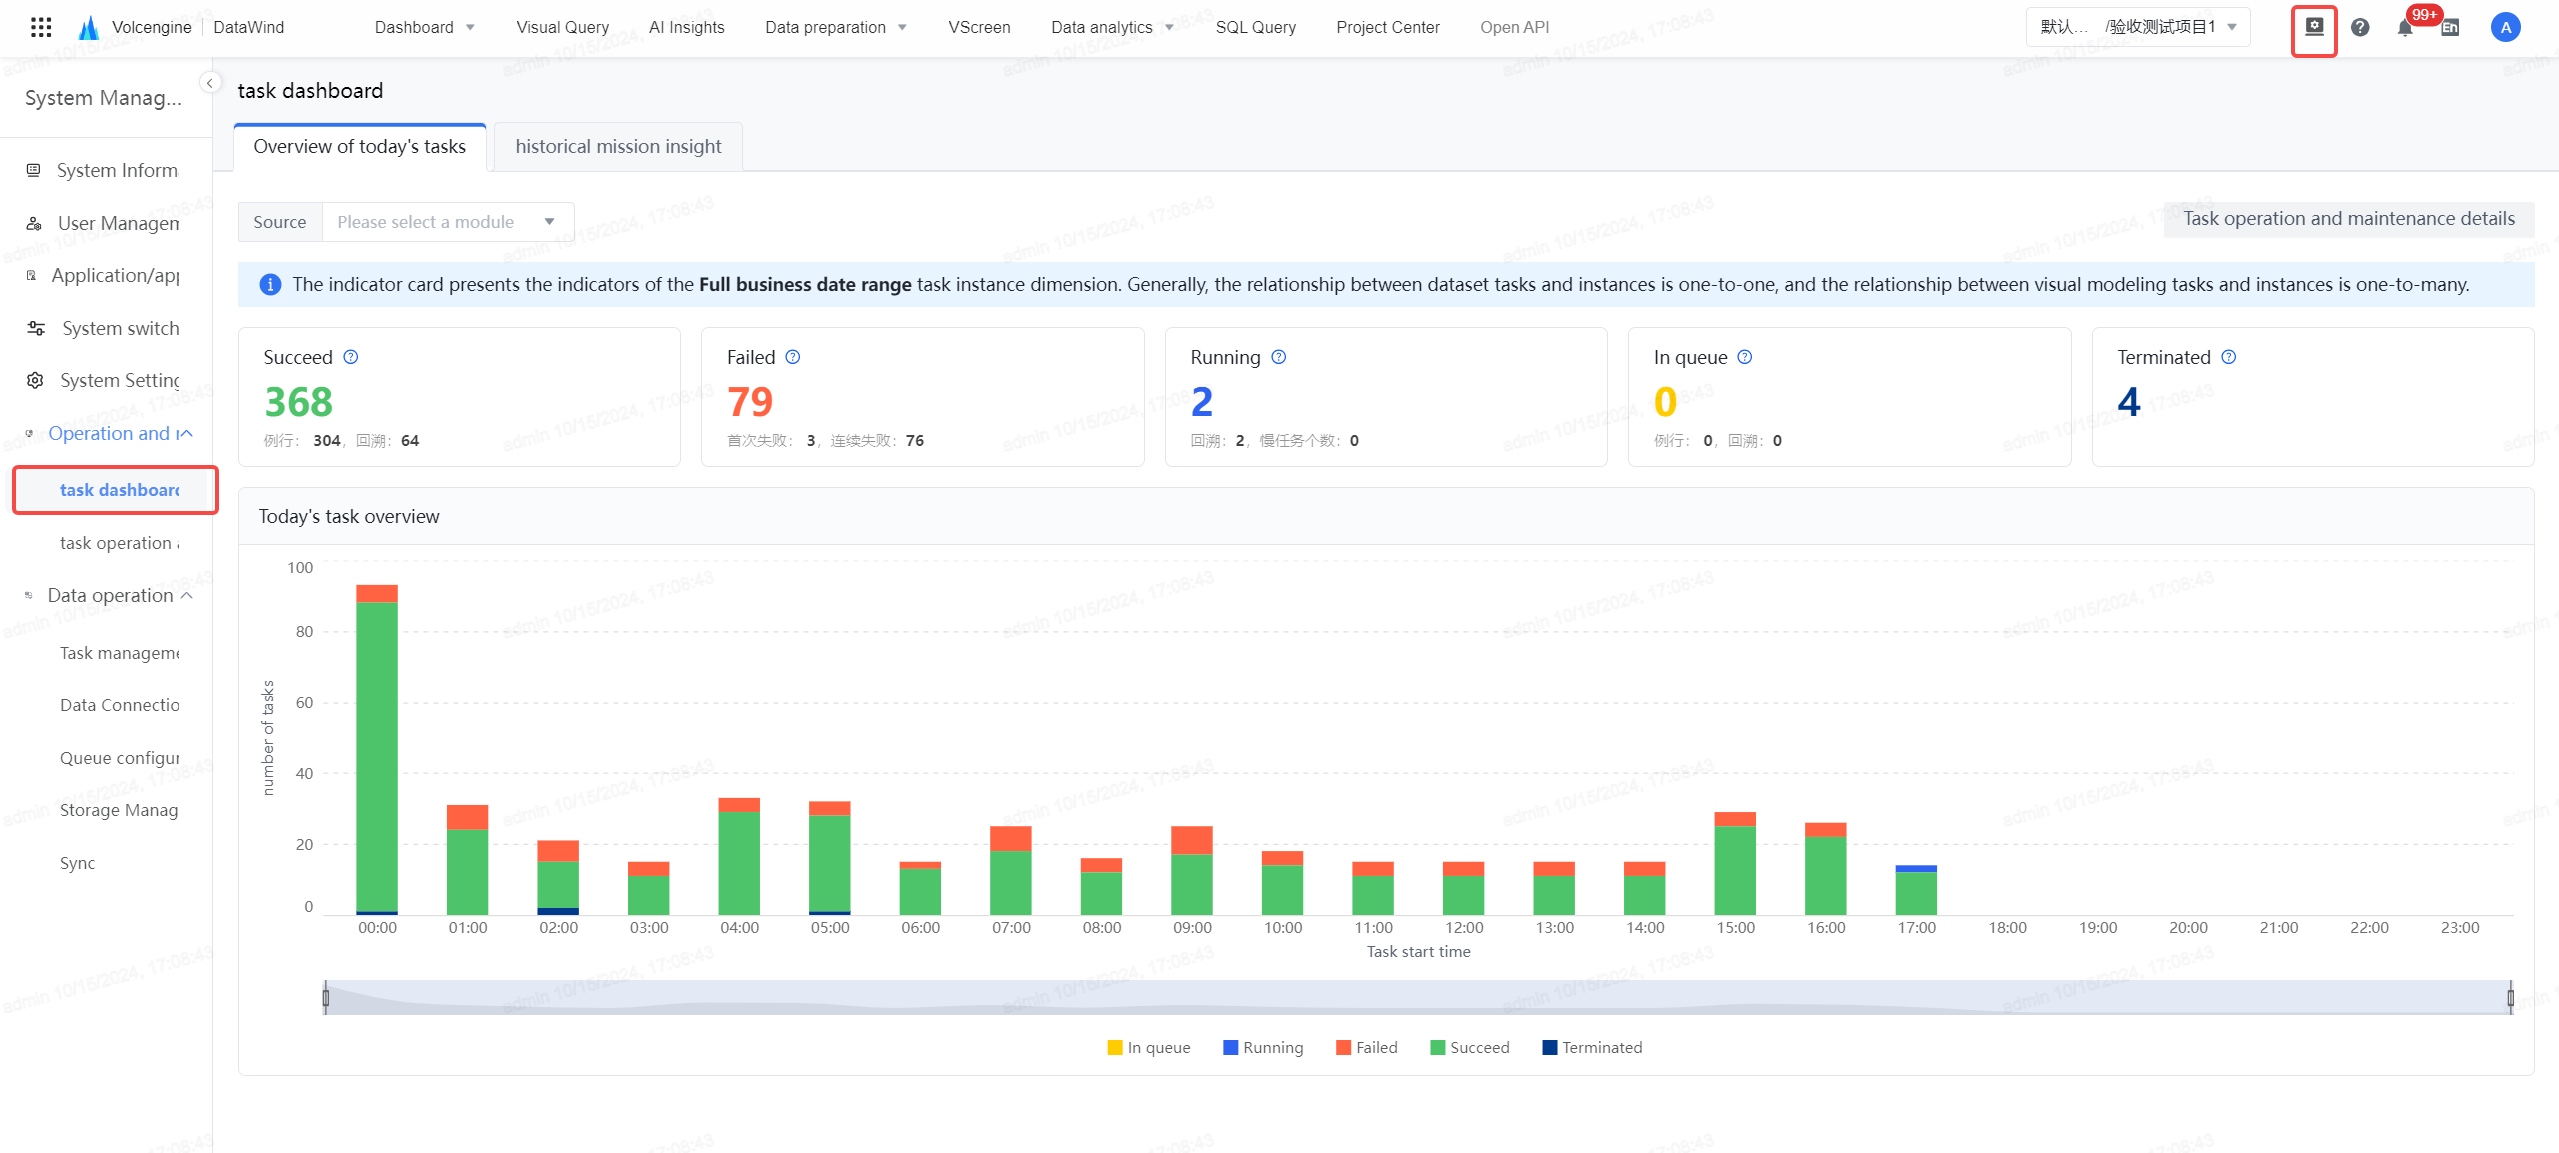
Task: Click Task operation and maintenance details button
Action: [x=2348, y=219]
